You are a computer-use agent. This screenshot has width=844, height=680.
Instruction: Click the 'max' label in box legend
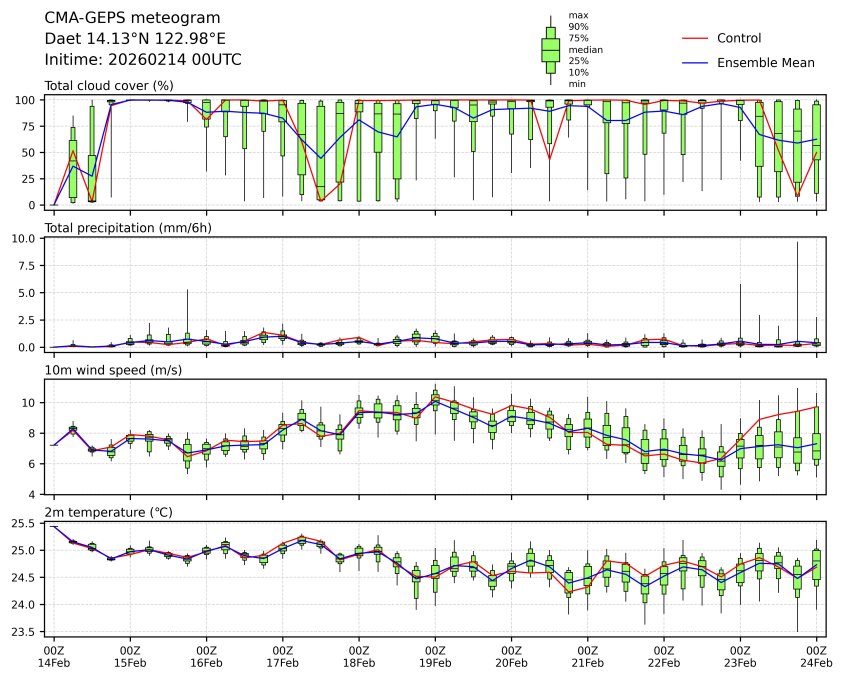577,15
